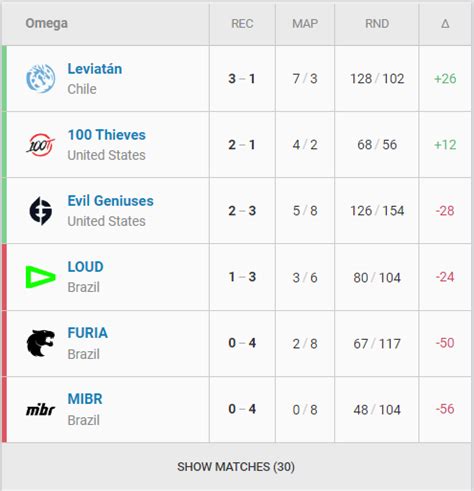The width and height of the screenshot is (474, 491).
Task: Click the 100 Thieves team logo
Action: (41, 145)
